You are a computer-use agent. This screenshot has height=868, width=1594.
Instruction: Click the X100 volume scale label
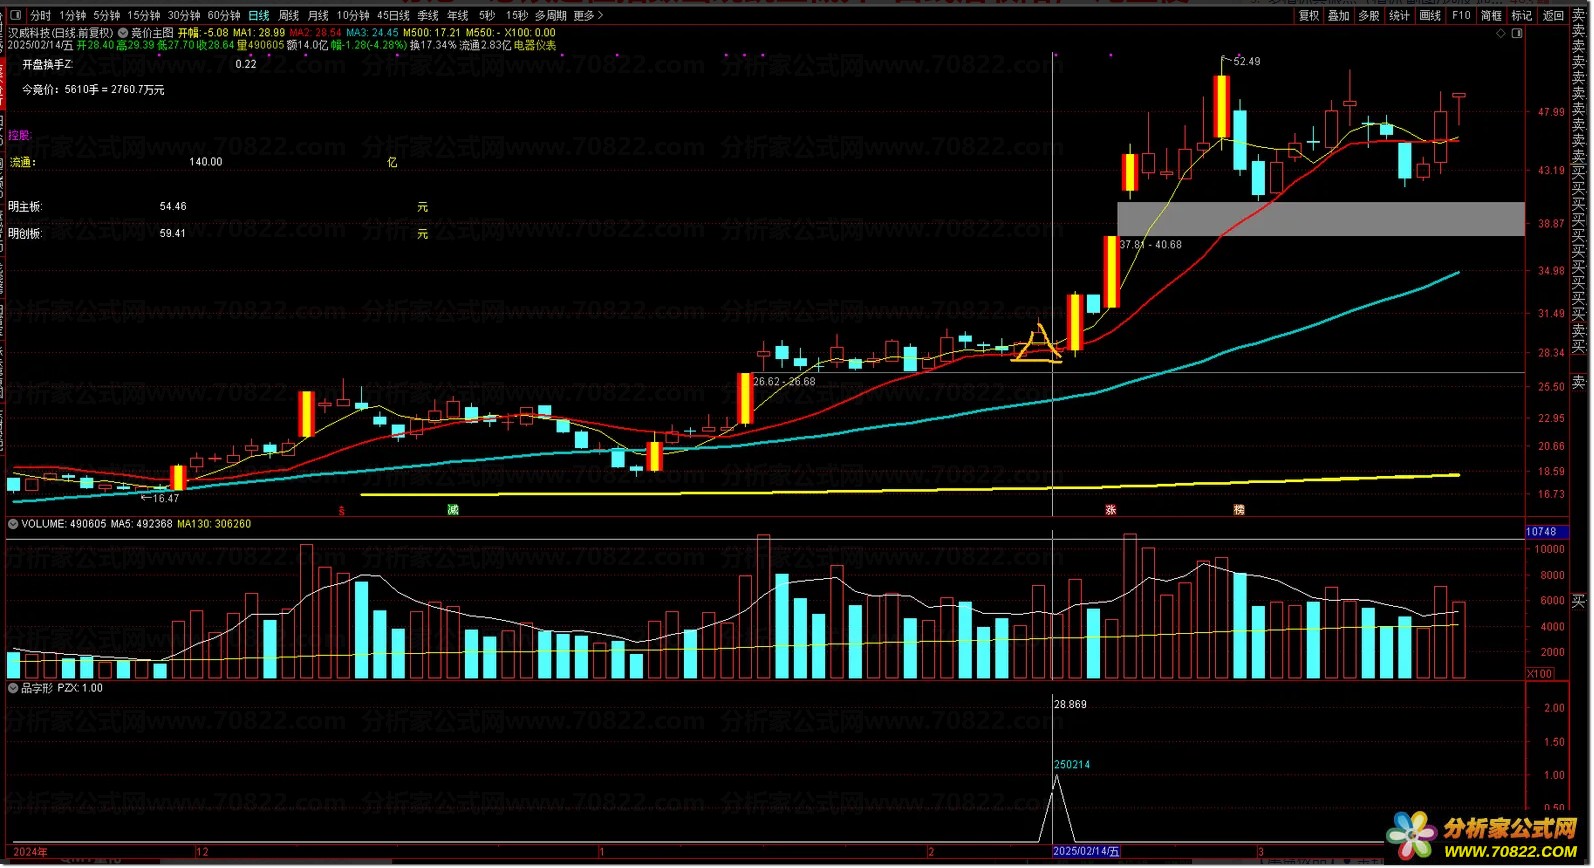pos(1540,674)
